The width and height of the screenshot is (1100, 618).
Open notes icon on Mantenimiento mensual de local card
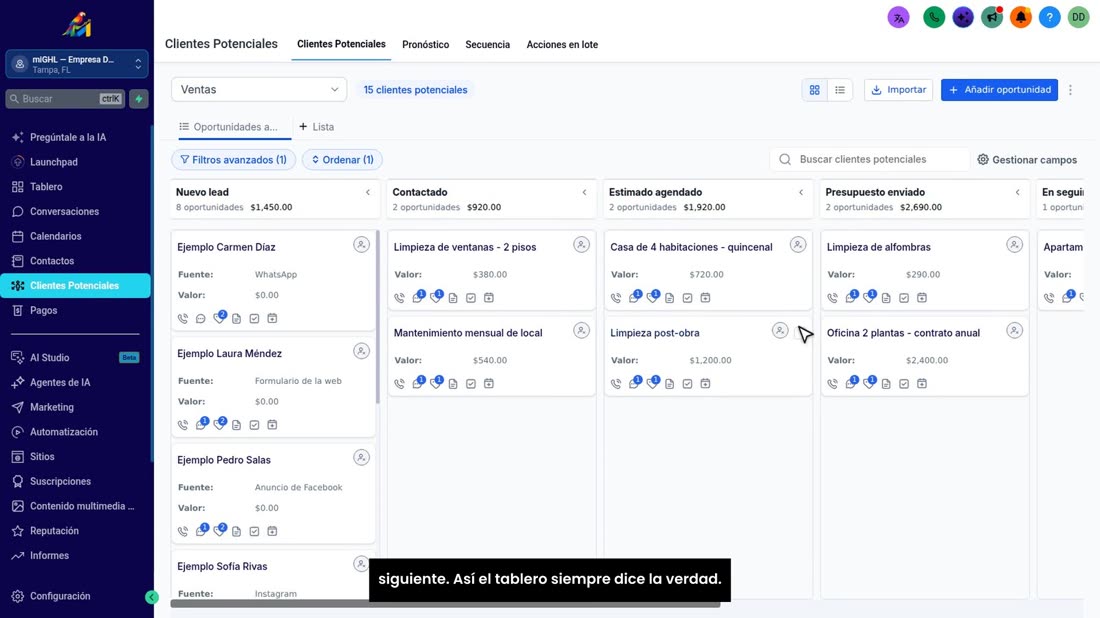(x=453, y=384)
